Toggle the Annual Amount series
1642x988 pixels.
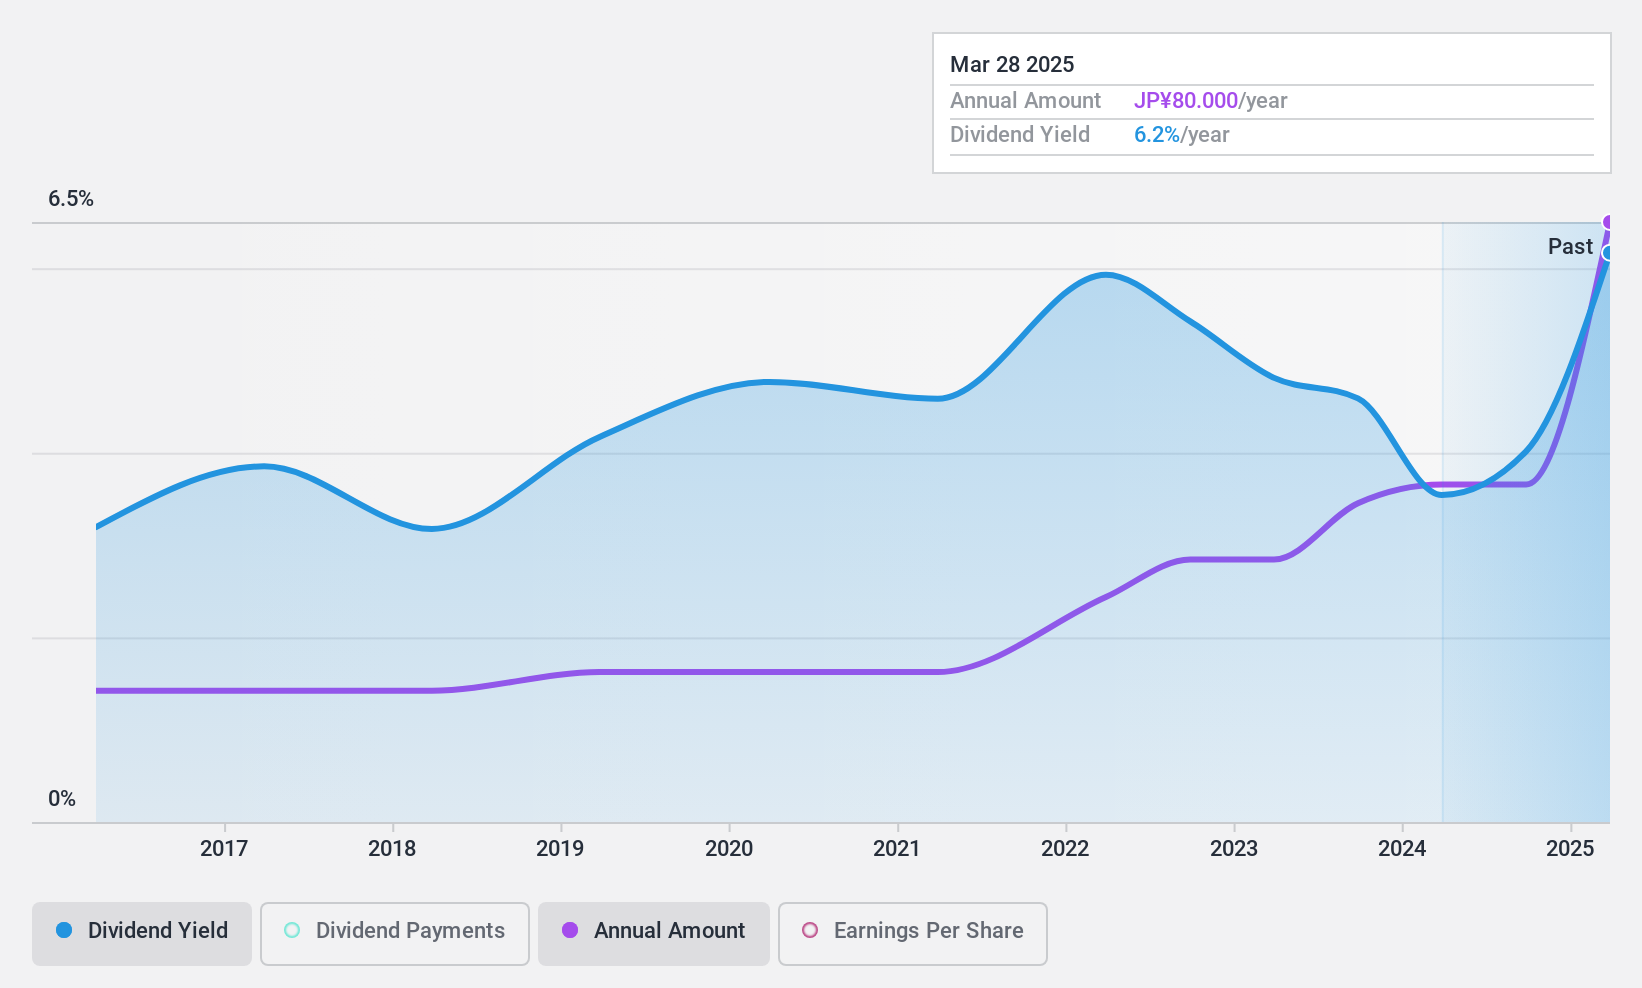653,933
